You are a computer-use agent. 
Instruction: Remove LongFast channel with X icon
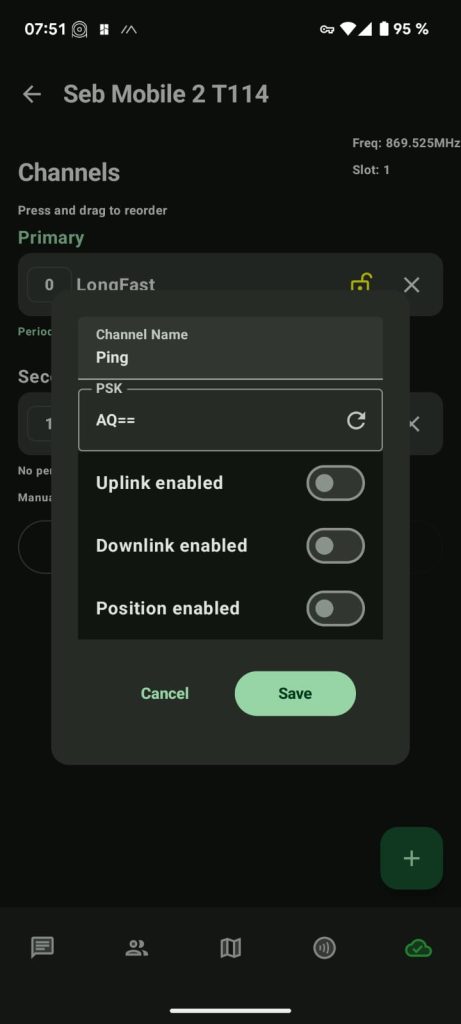coord(411,285)
